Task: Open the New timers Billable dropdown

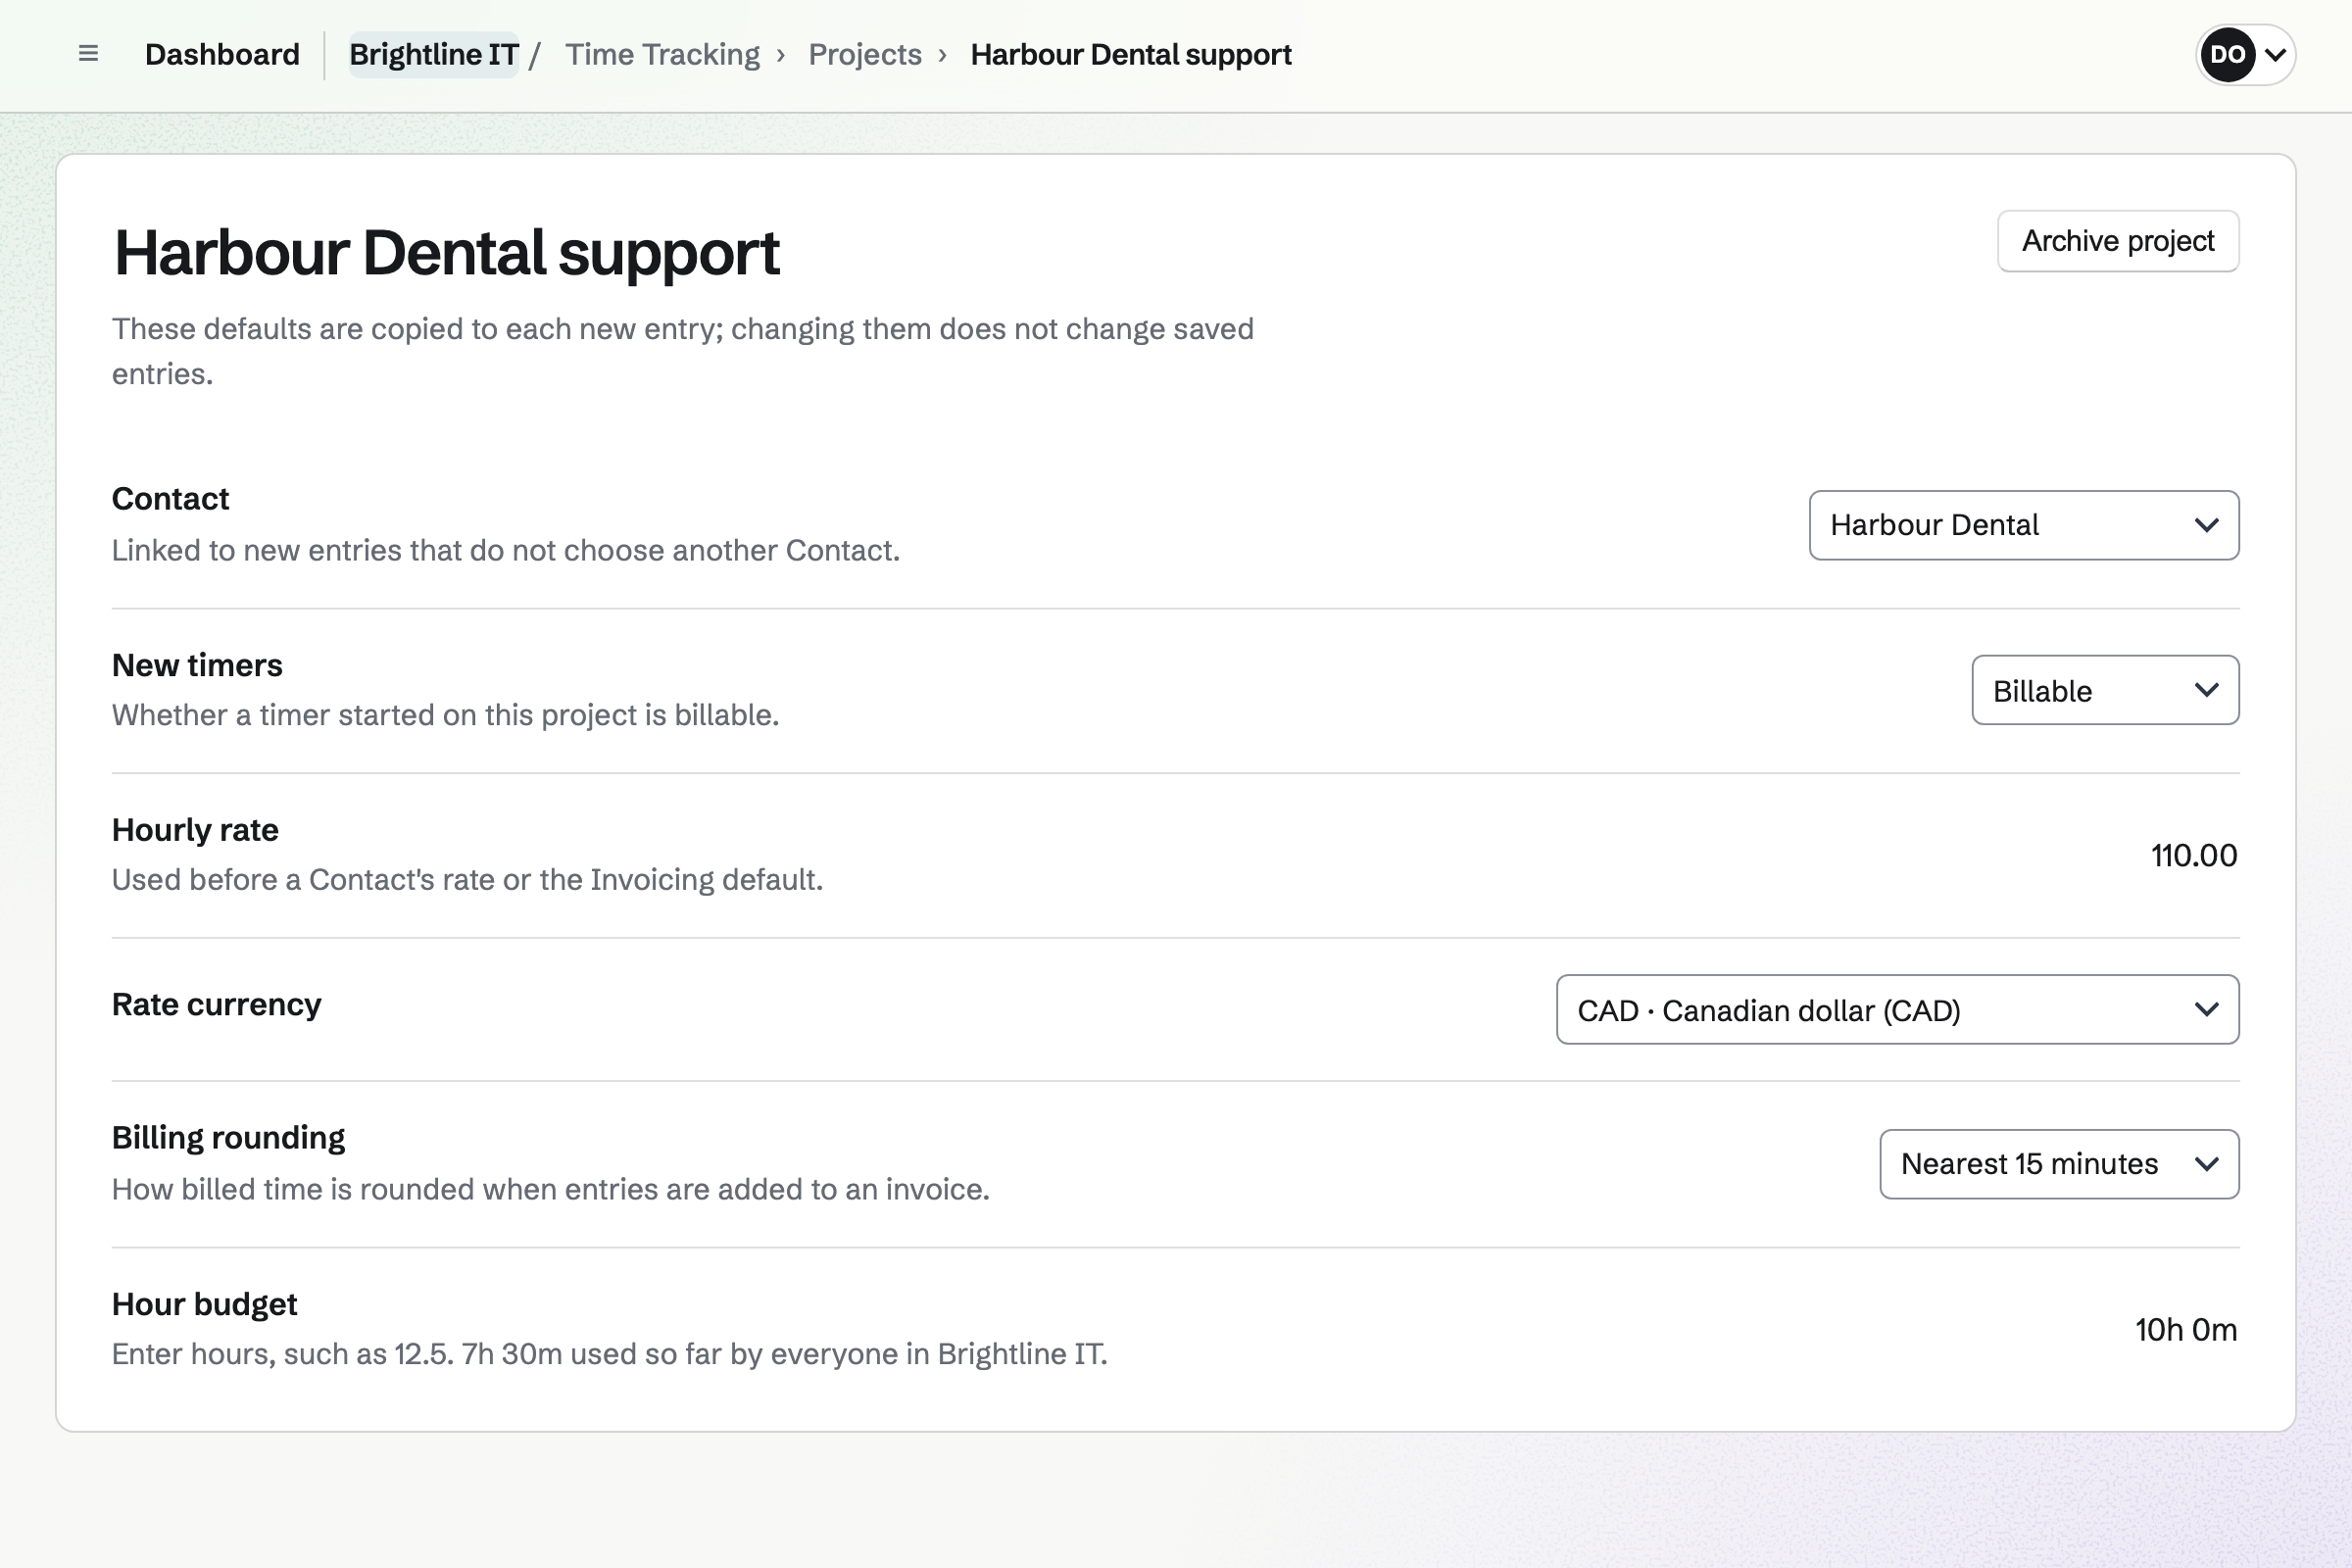Action: pos(2105,690)
